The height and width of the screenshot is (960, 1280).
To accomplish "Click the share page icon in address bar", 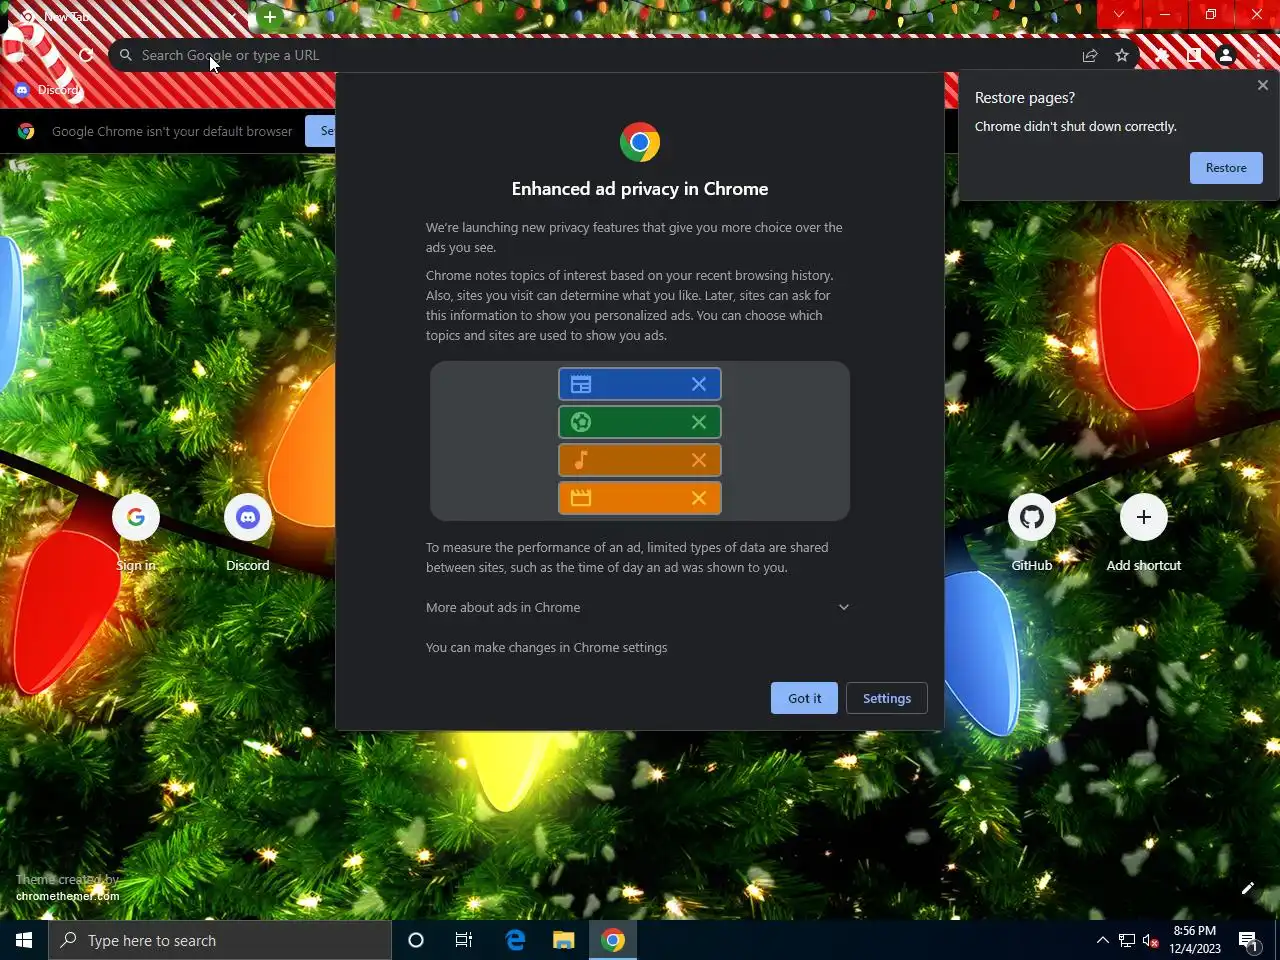I will 1090,56.
